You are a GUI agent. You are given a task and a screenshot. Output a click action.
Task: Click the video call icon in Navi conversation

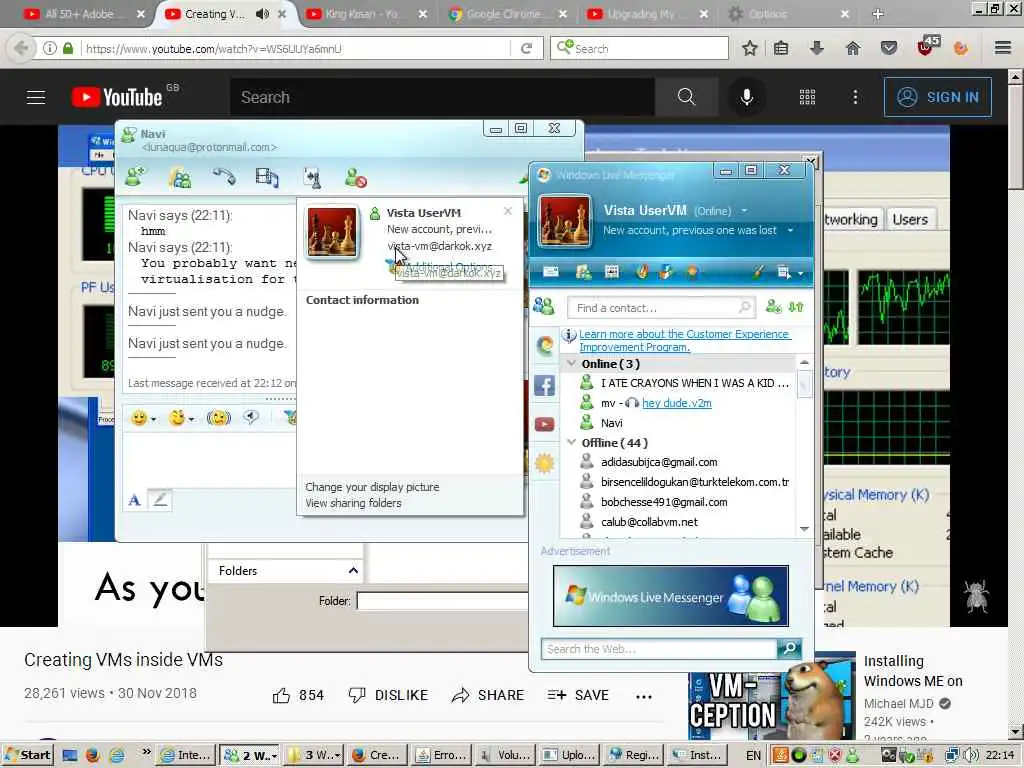pos(267,177)
